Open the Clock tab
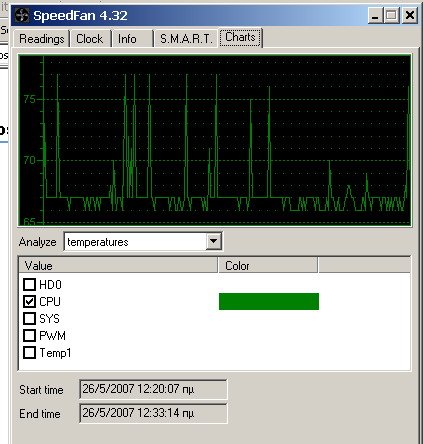 (x=90, y=39)
